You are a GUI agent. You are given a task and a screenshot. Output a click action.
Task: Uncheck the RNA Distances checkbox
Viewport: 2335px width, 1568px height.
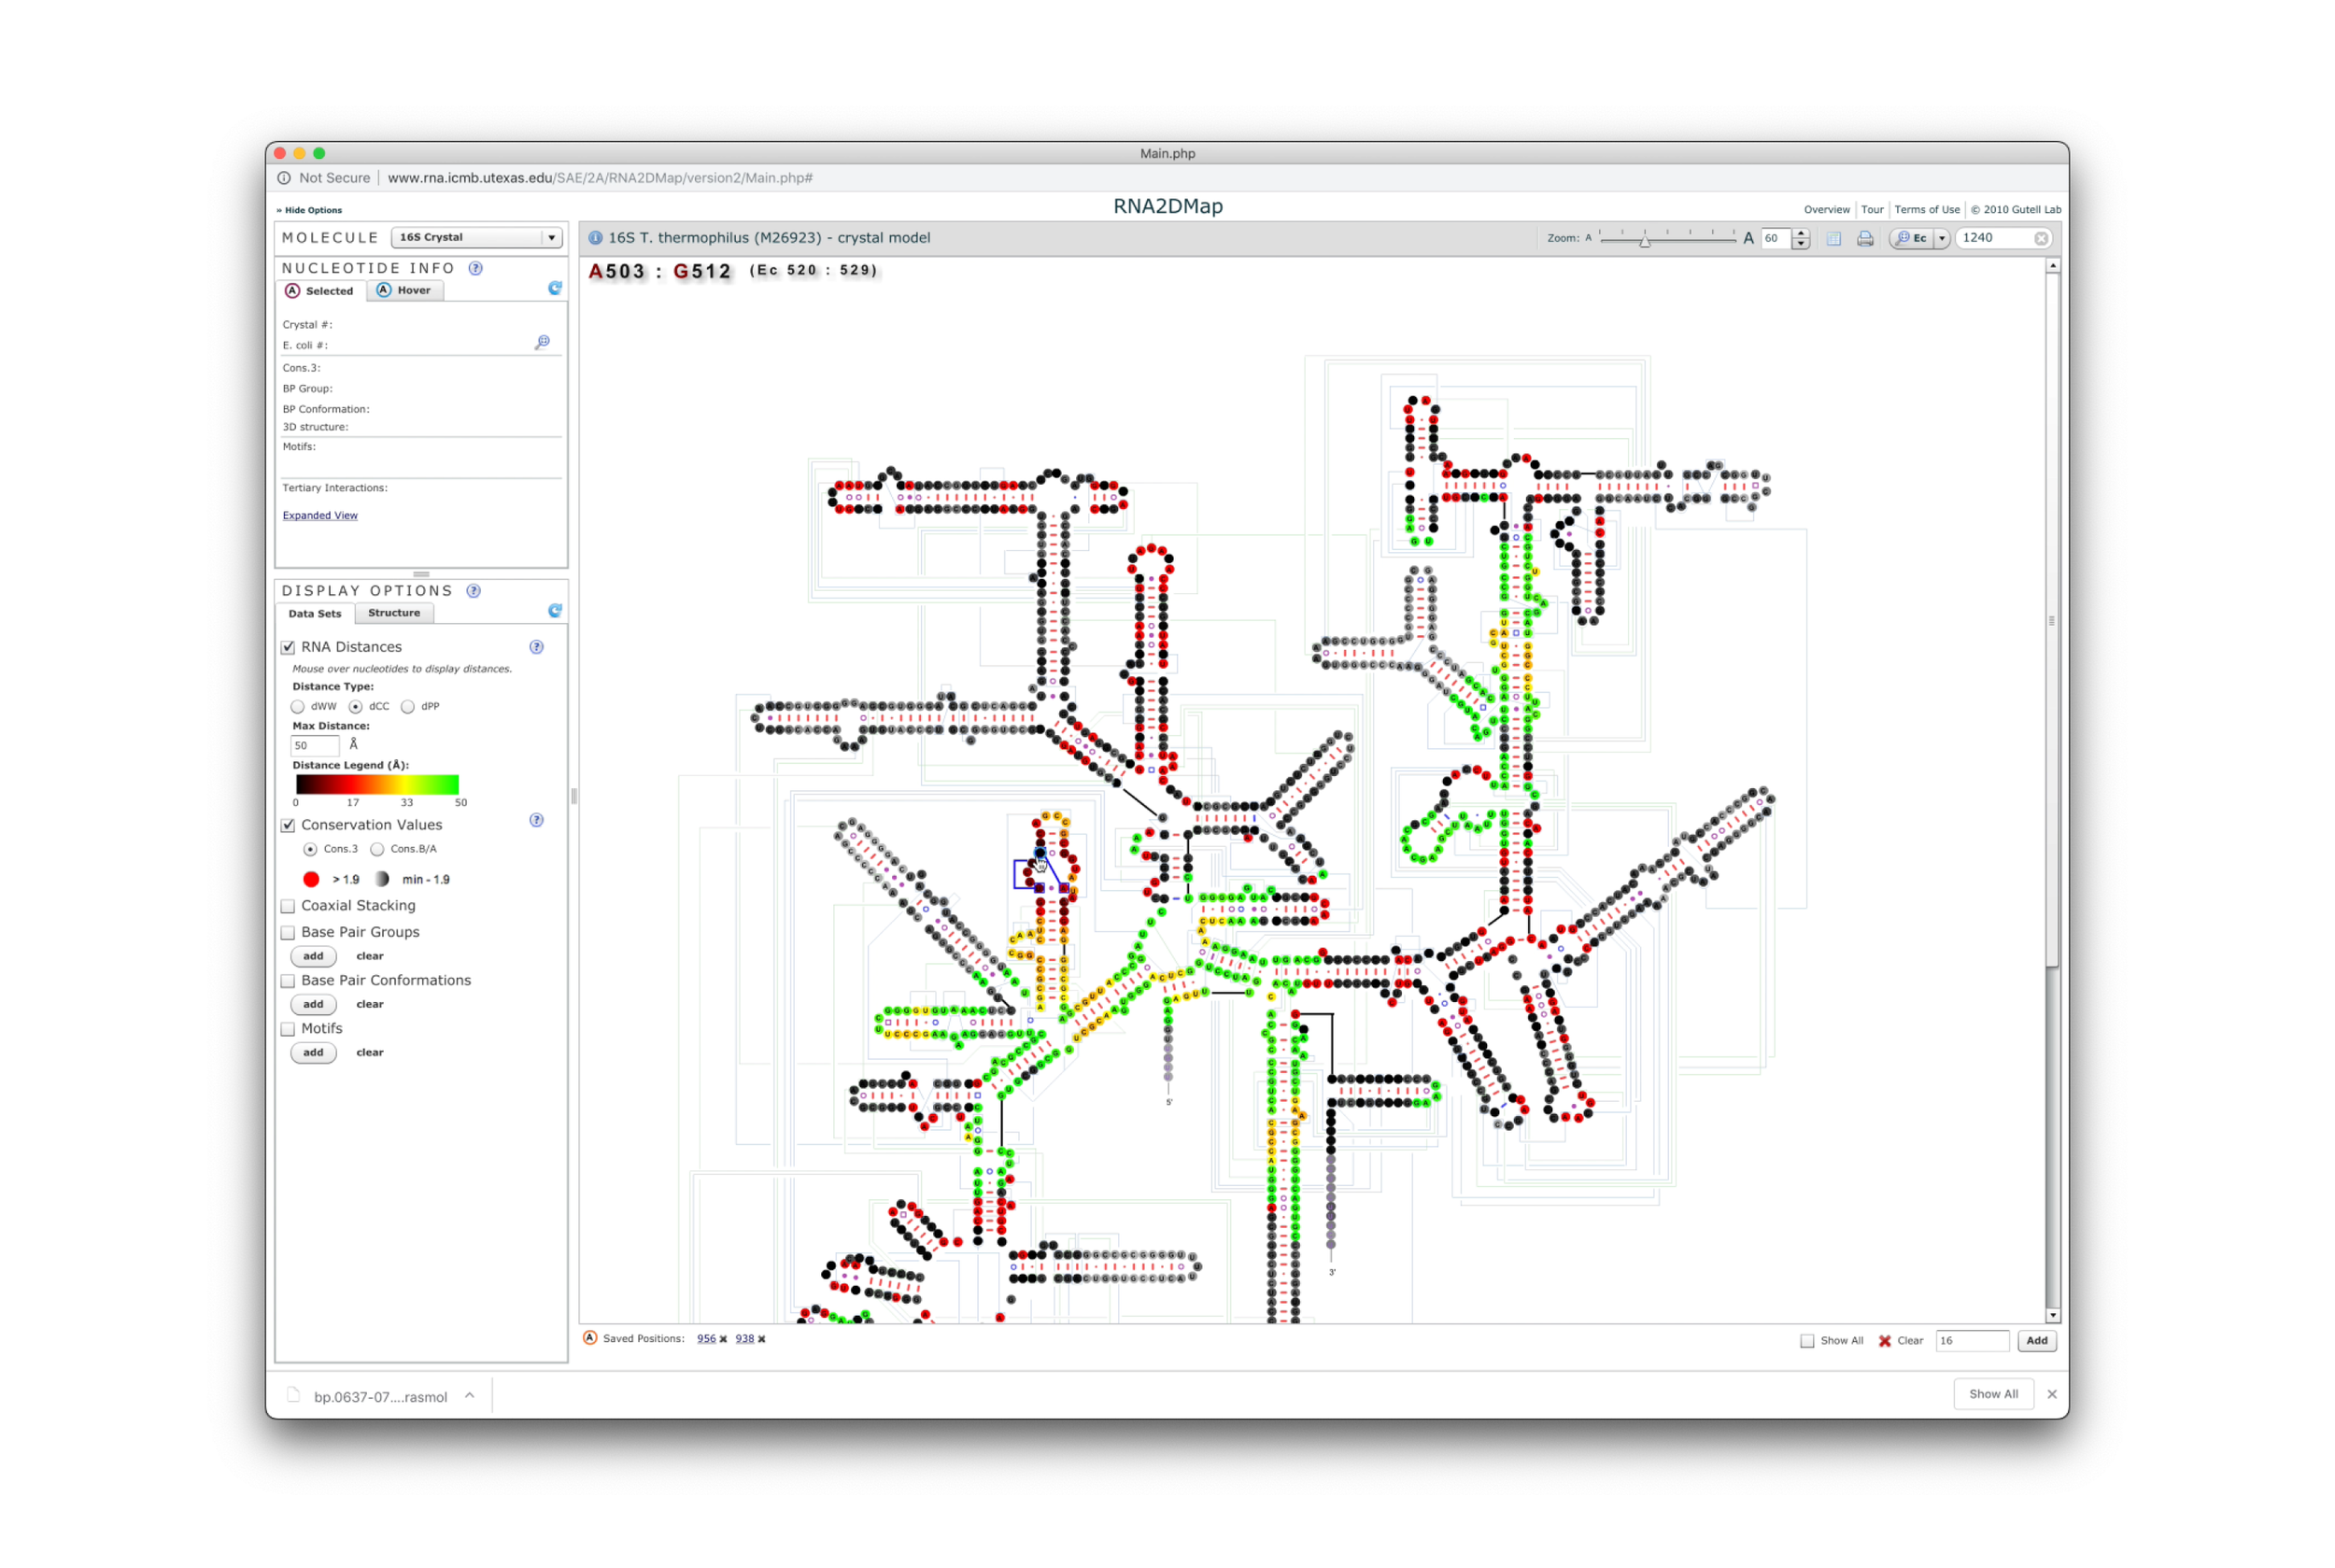tap(288, 647)
